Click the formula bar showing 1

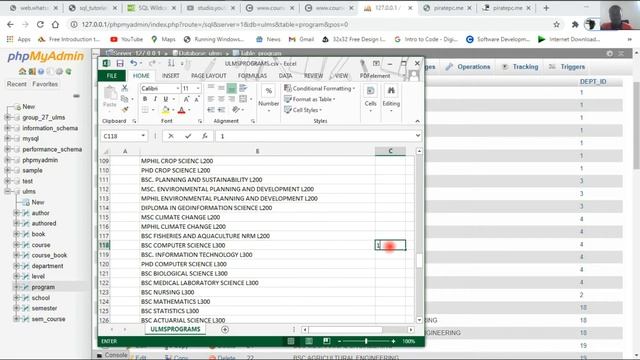[x=316, y=136]
